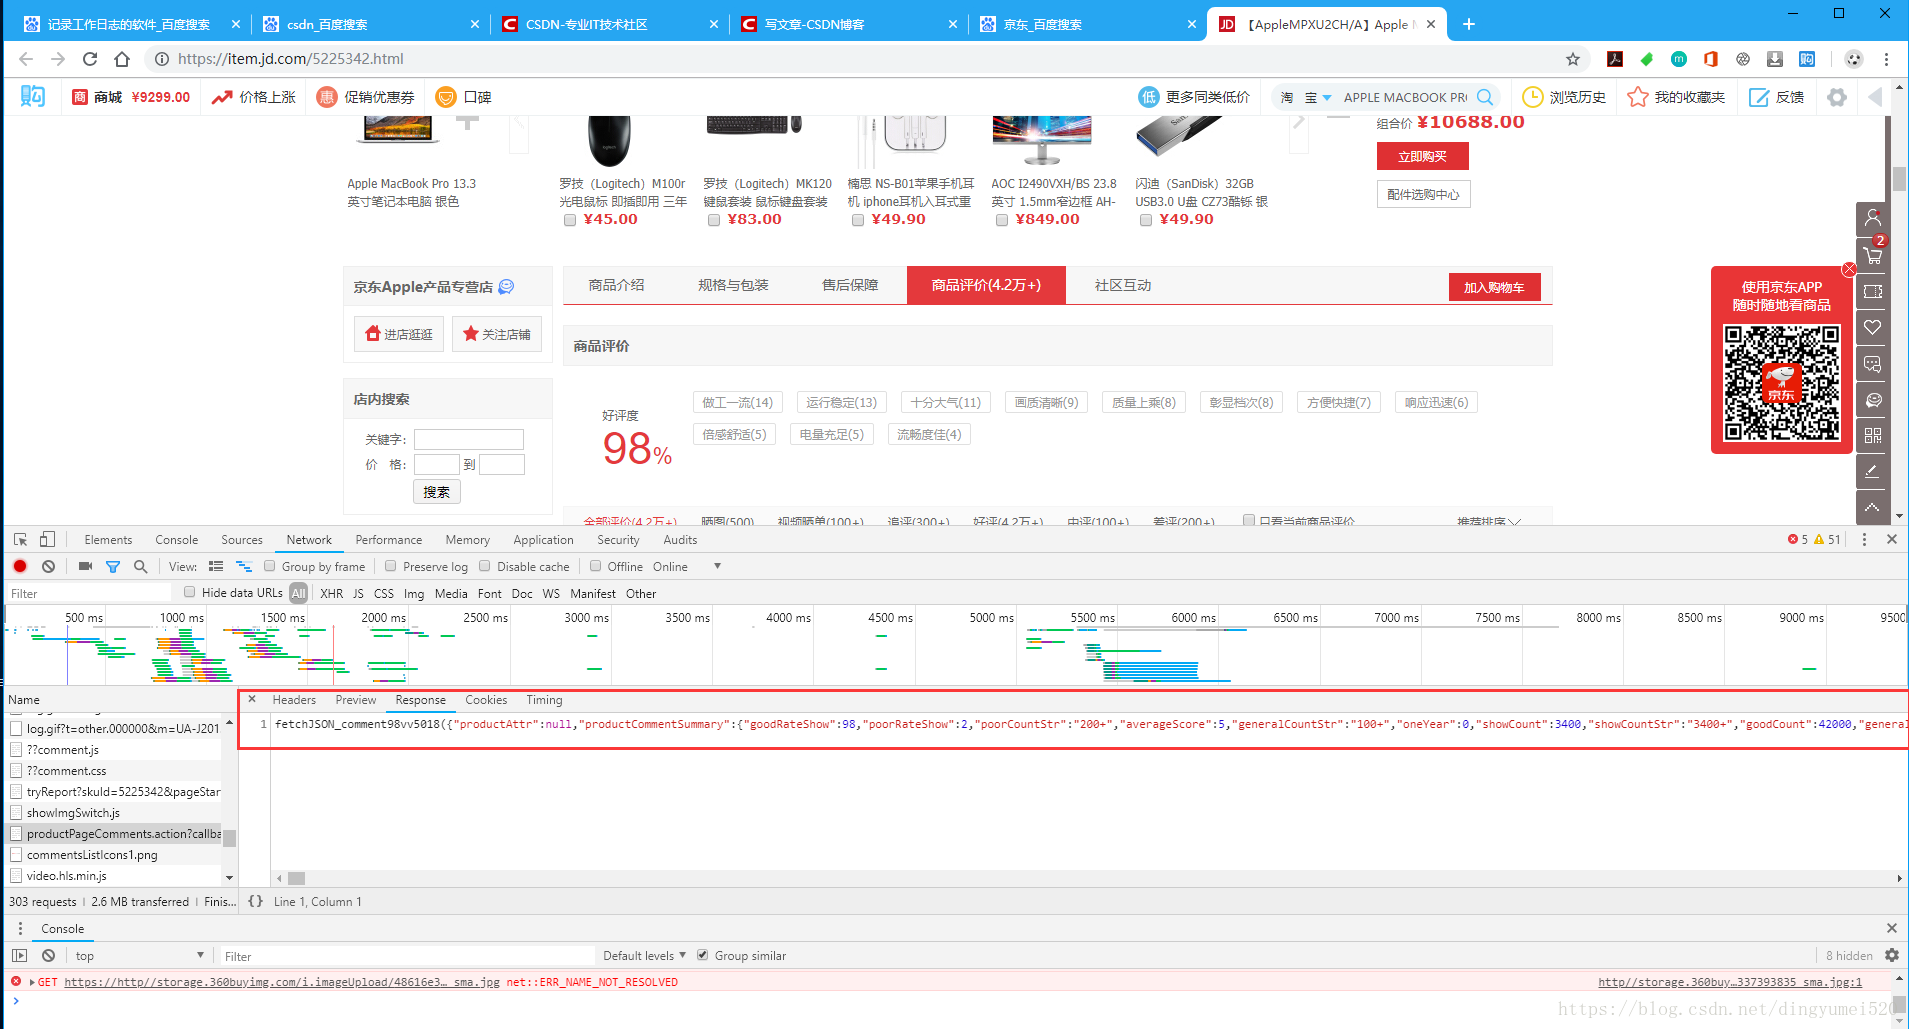Screen dimensions: 1909x1029
Task: Check Hide data URLs
Action: pyautogui.click(x=189, y=592)
